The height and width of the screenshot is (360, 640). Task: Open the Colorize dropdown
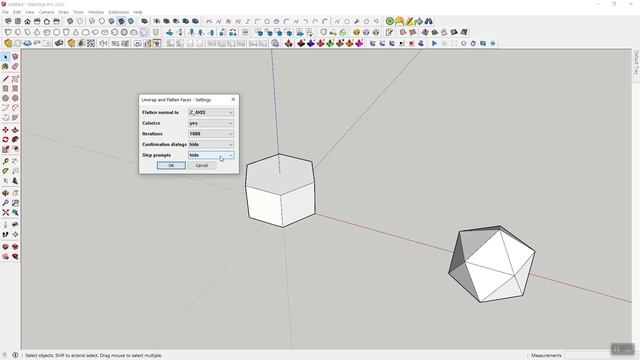(x=211, y=123)
